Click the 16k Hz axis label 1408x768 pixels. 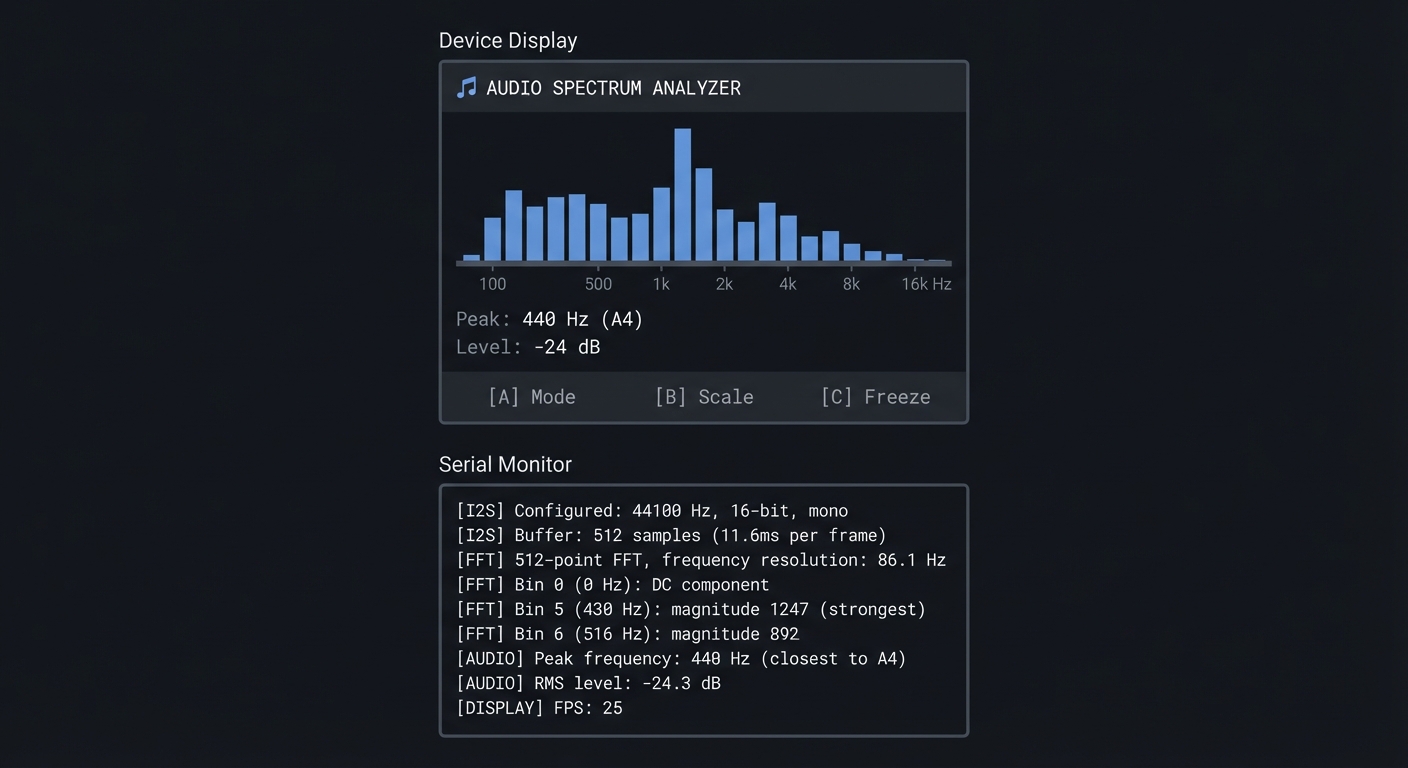(x=925, y=283)
